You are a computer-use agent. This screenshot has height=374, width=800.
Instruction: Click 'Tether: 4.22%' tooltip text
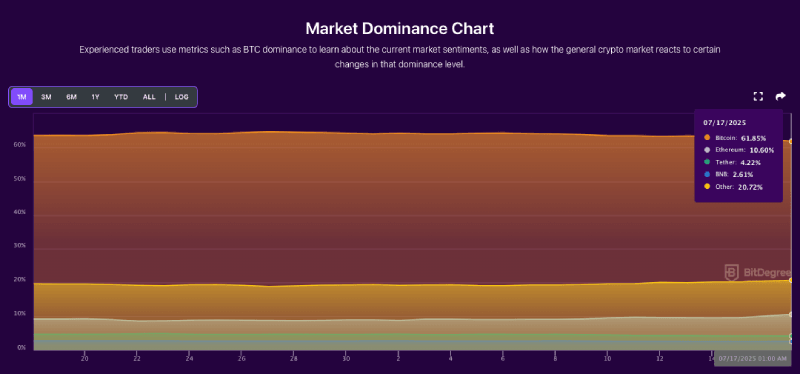click(738, 162)
